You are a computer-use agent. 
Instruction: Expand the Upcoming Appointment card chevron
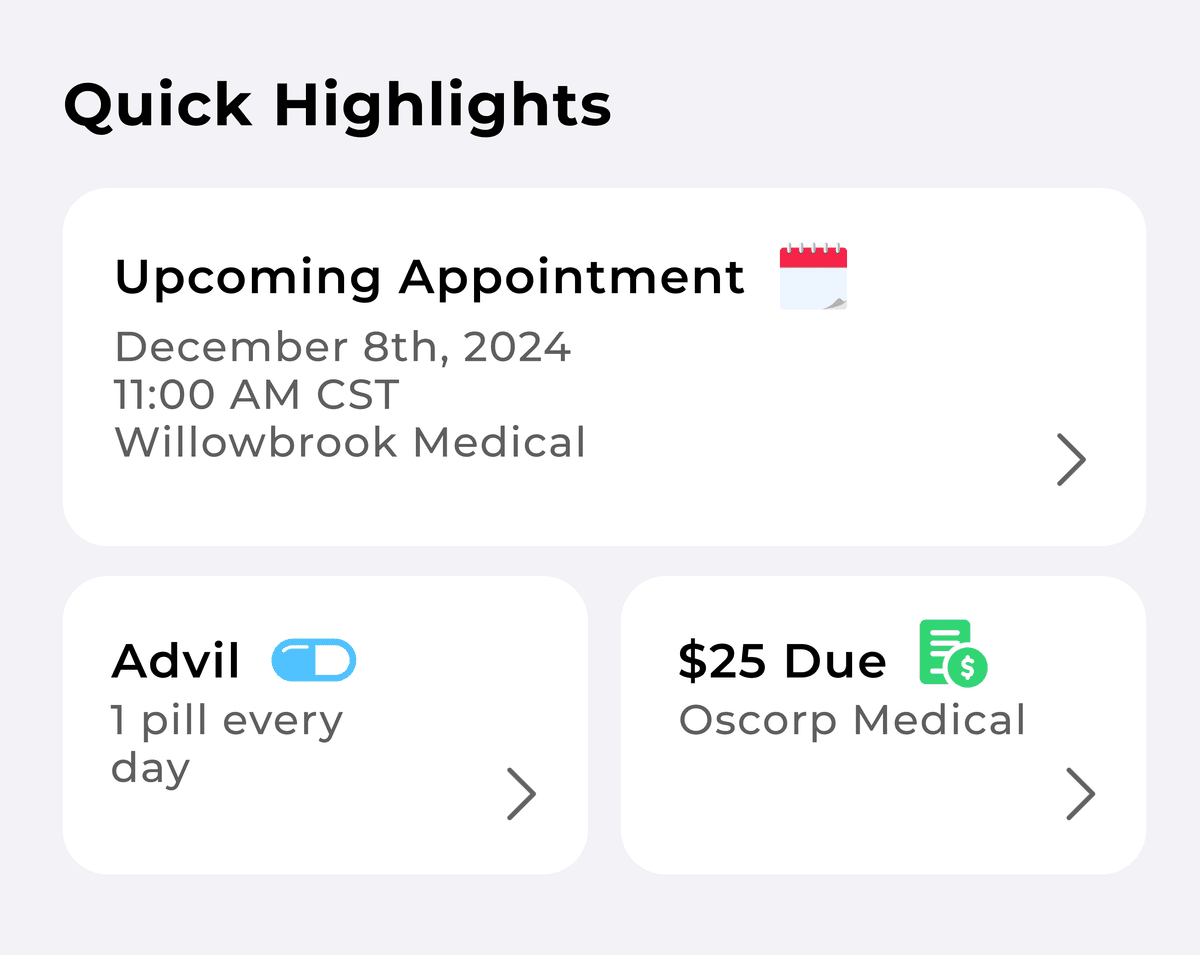click(x=1071, y=461)
